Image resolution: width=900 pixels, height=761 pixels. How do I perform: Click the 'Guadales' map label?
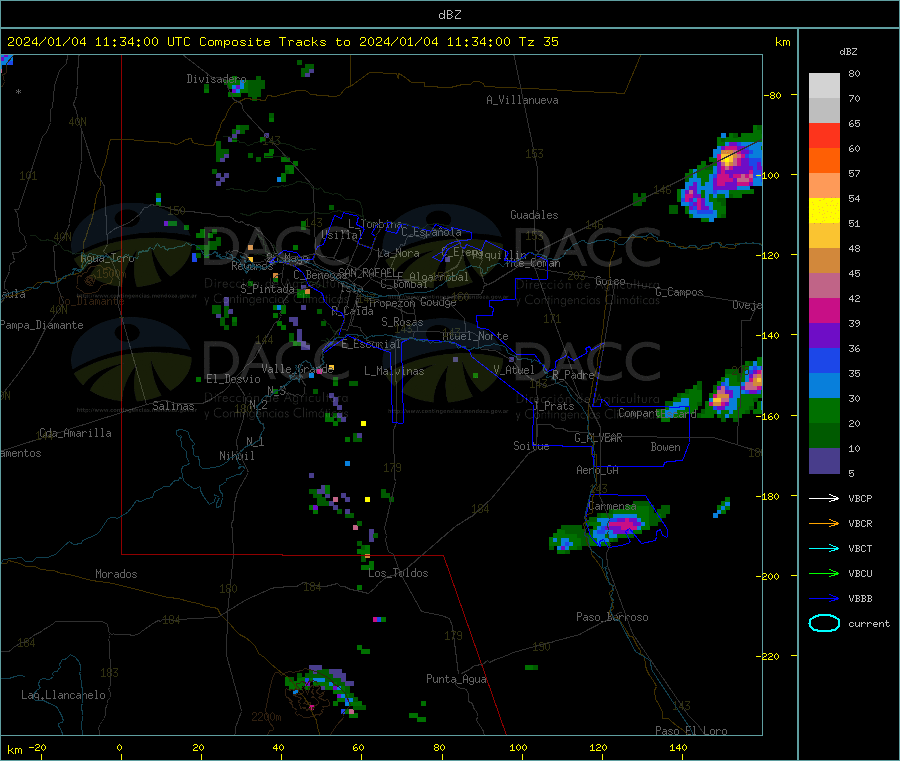click(x=534, y=215)
